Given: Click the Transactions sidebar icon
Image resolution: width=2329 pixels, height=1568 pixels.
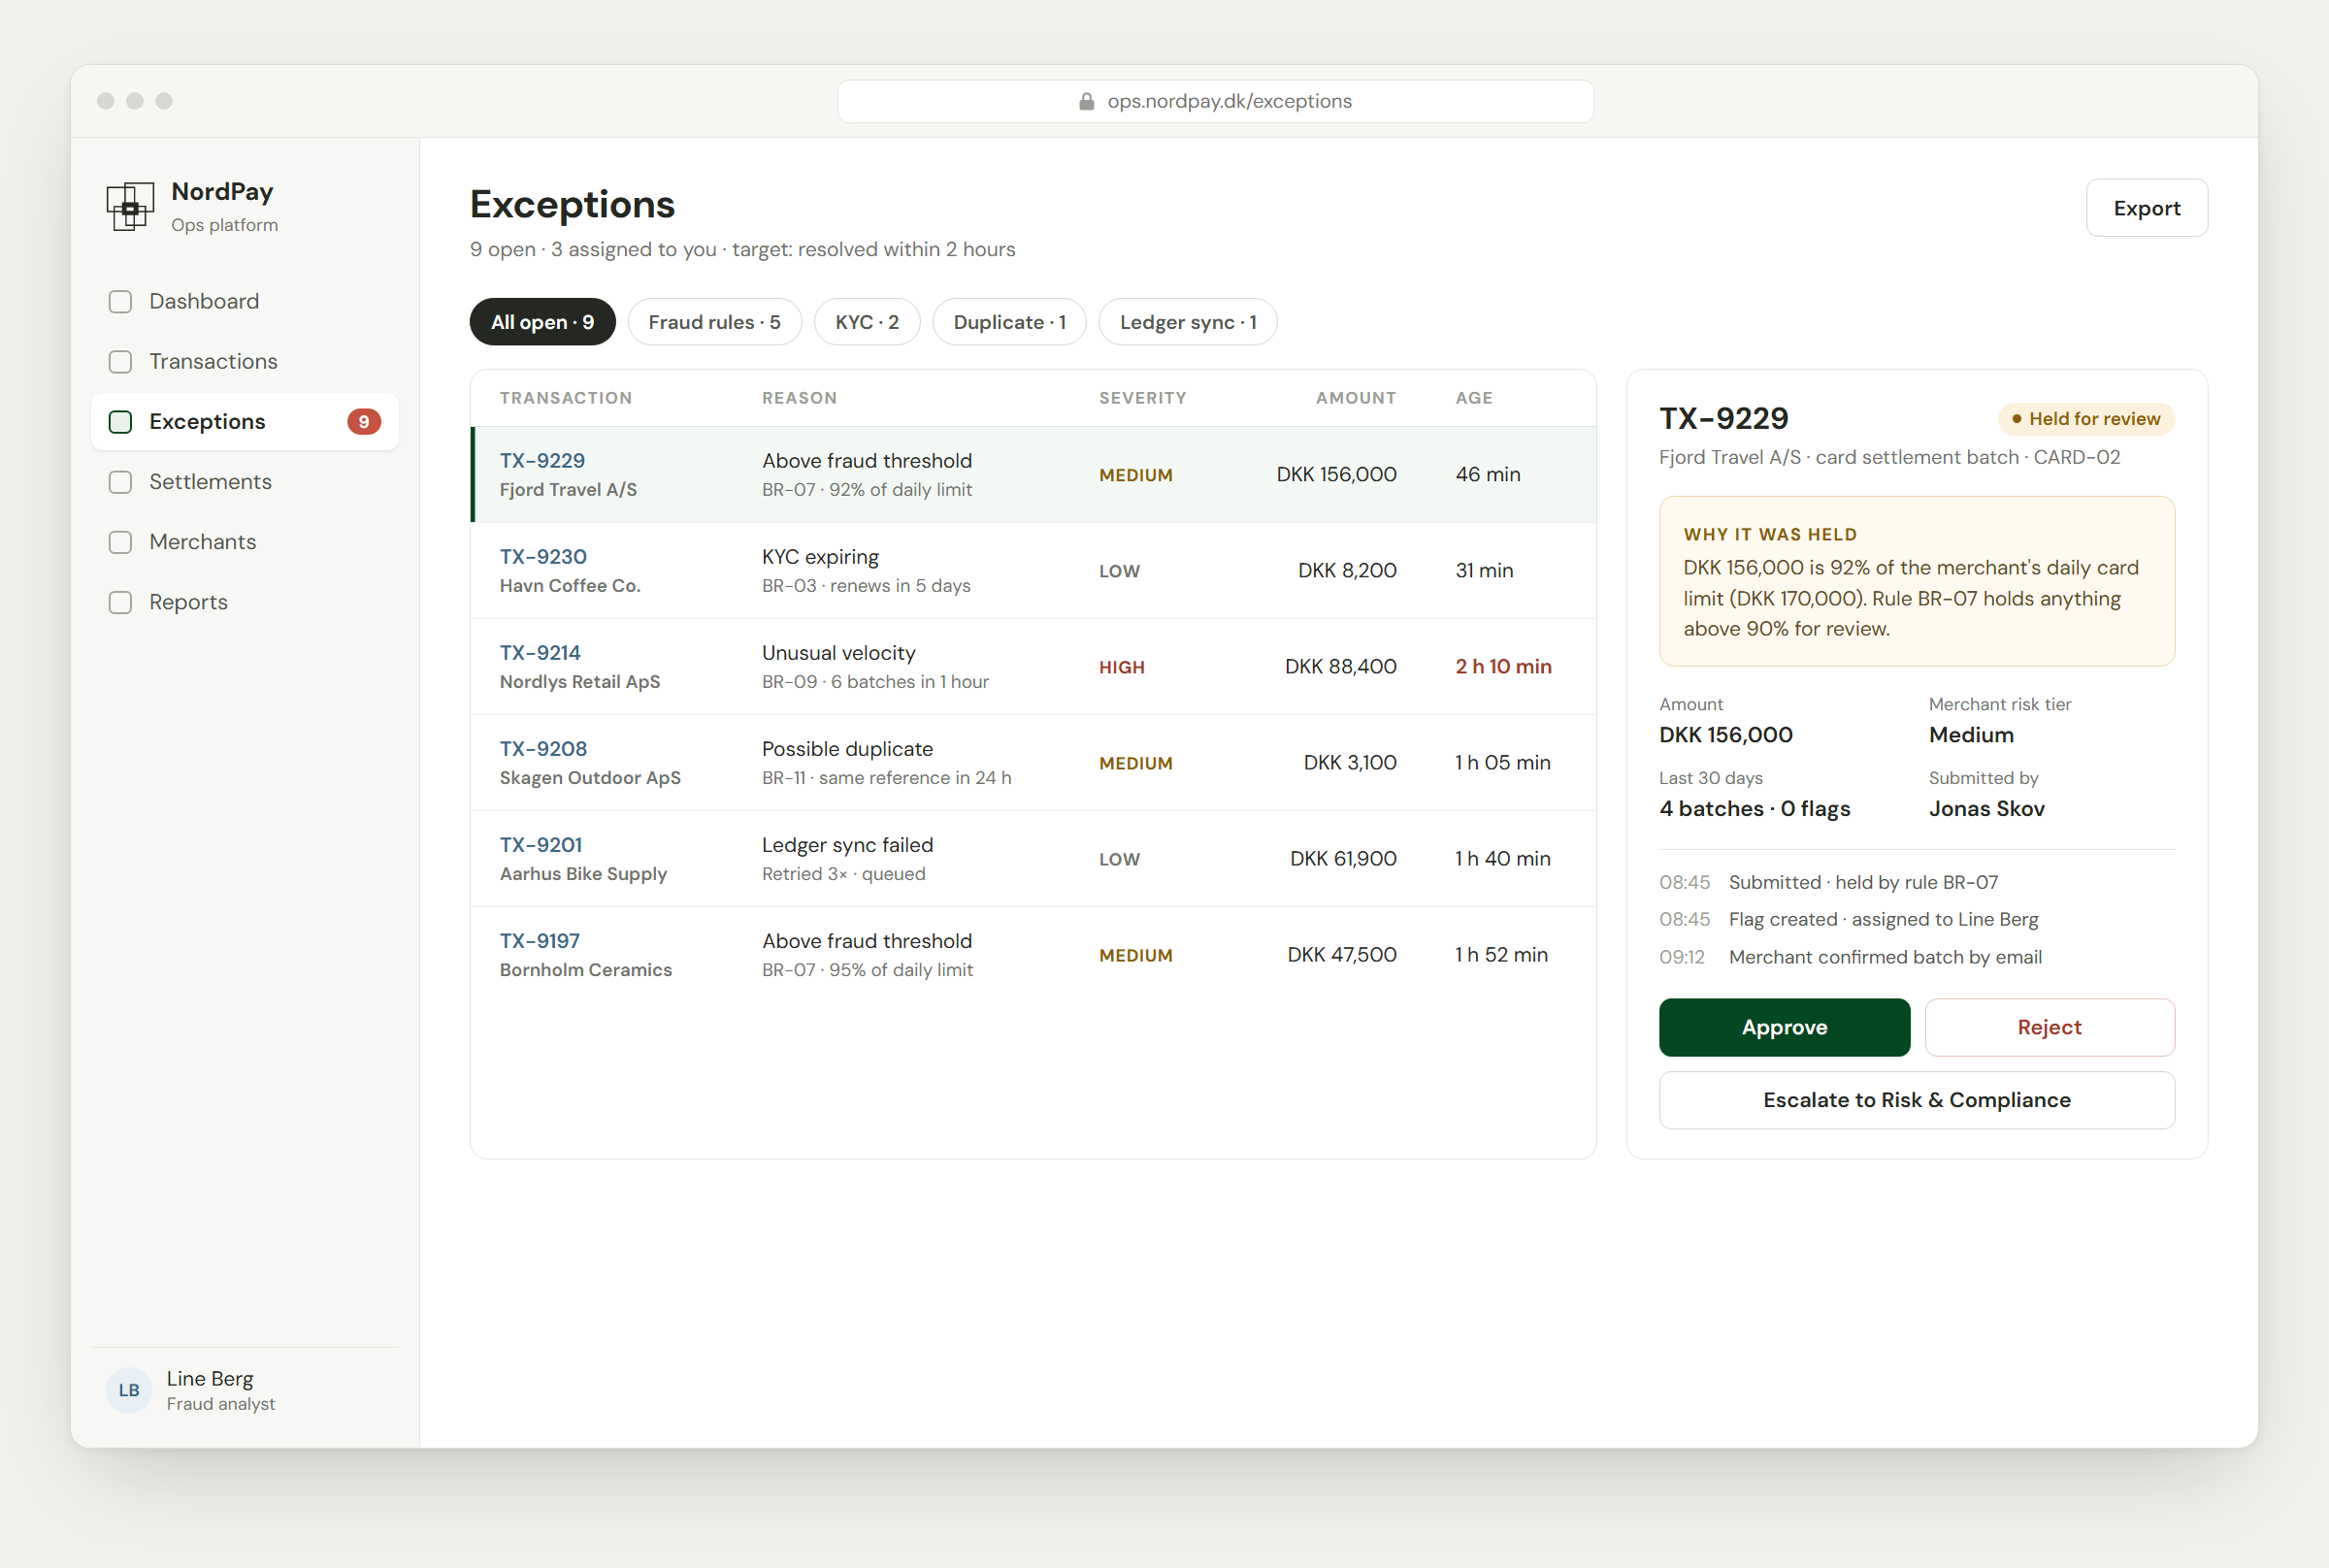Looking at the screenshot, I should pos(120,361).
